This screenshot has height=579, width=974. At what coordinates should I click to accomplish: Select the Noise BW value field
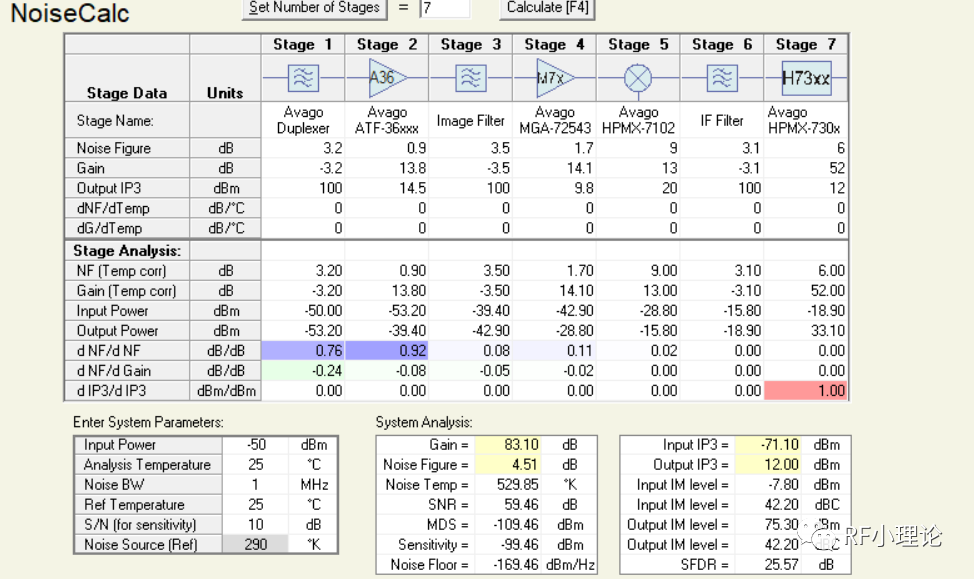255,485
